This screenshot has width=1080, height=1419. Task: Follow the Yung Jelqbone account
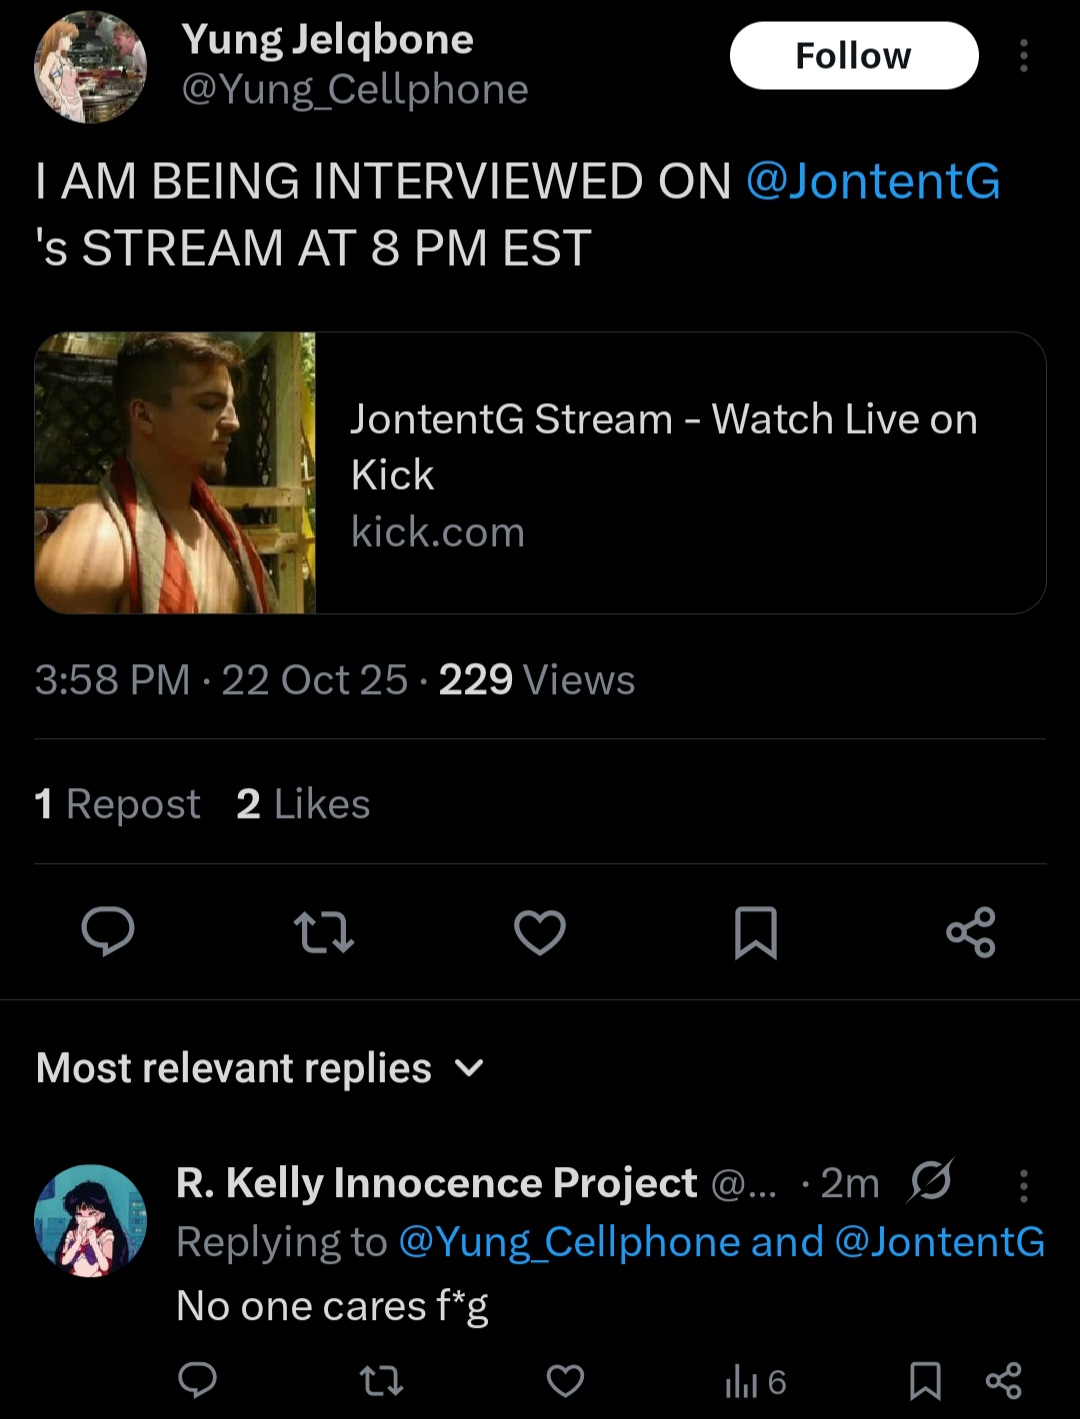pos(853,56)
